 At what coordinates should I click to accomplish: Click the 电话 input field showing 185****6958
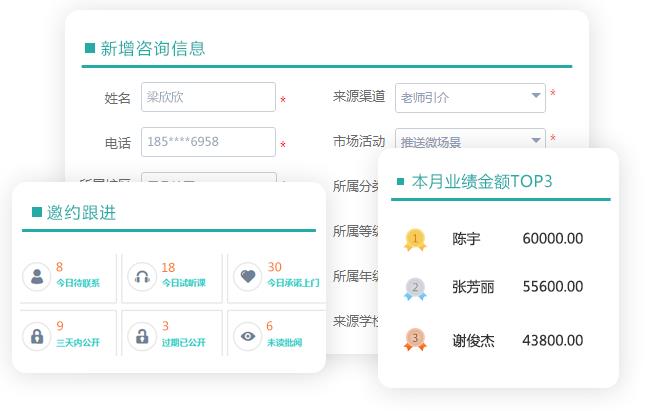coord(208,142)
